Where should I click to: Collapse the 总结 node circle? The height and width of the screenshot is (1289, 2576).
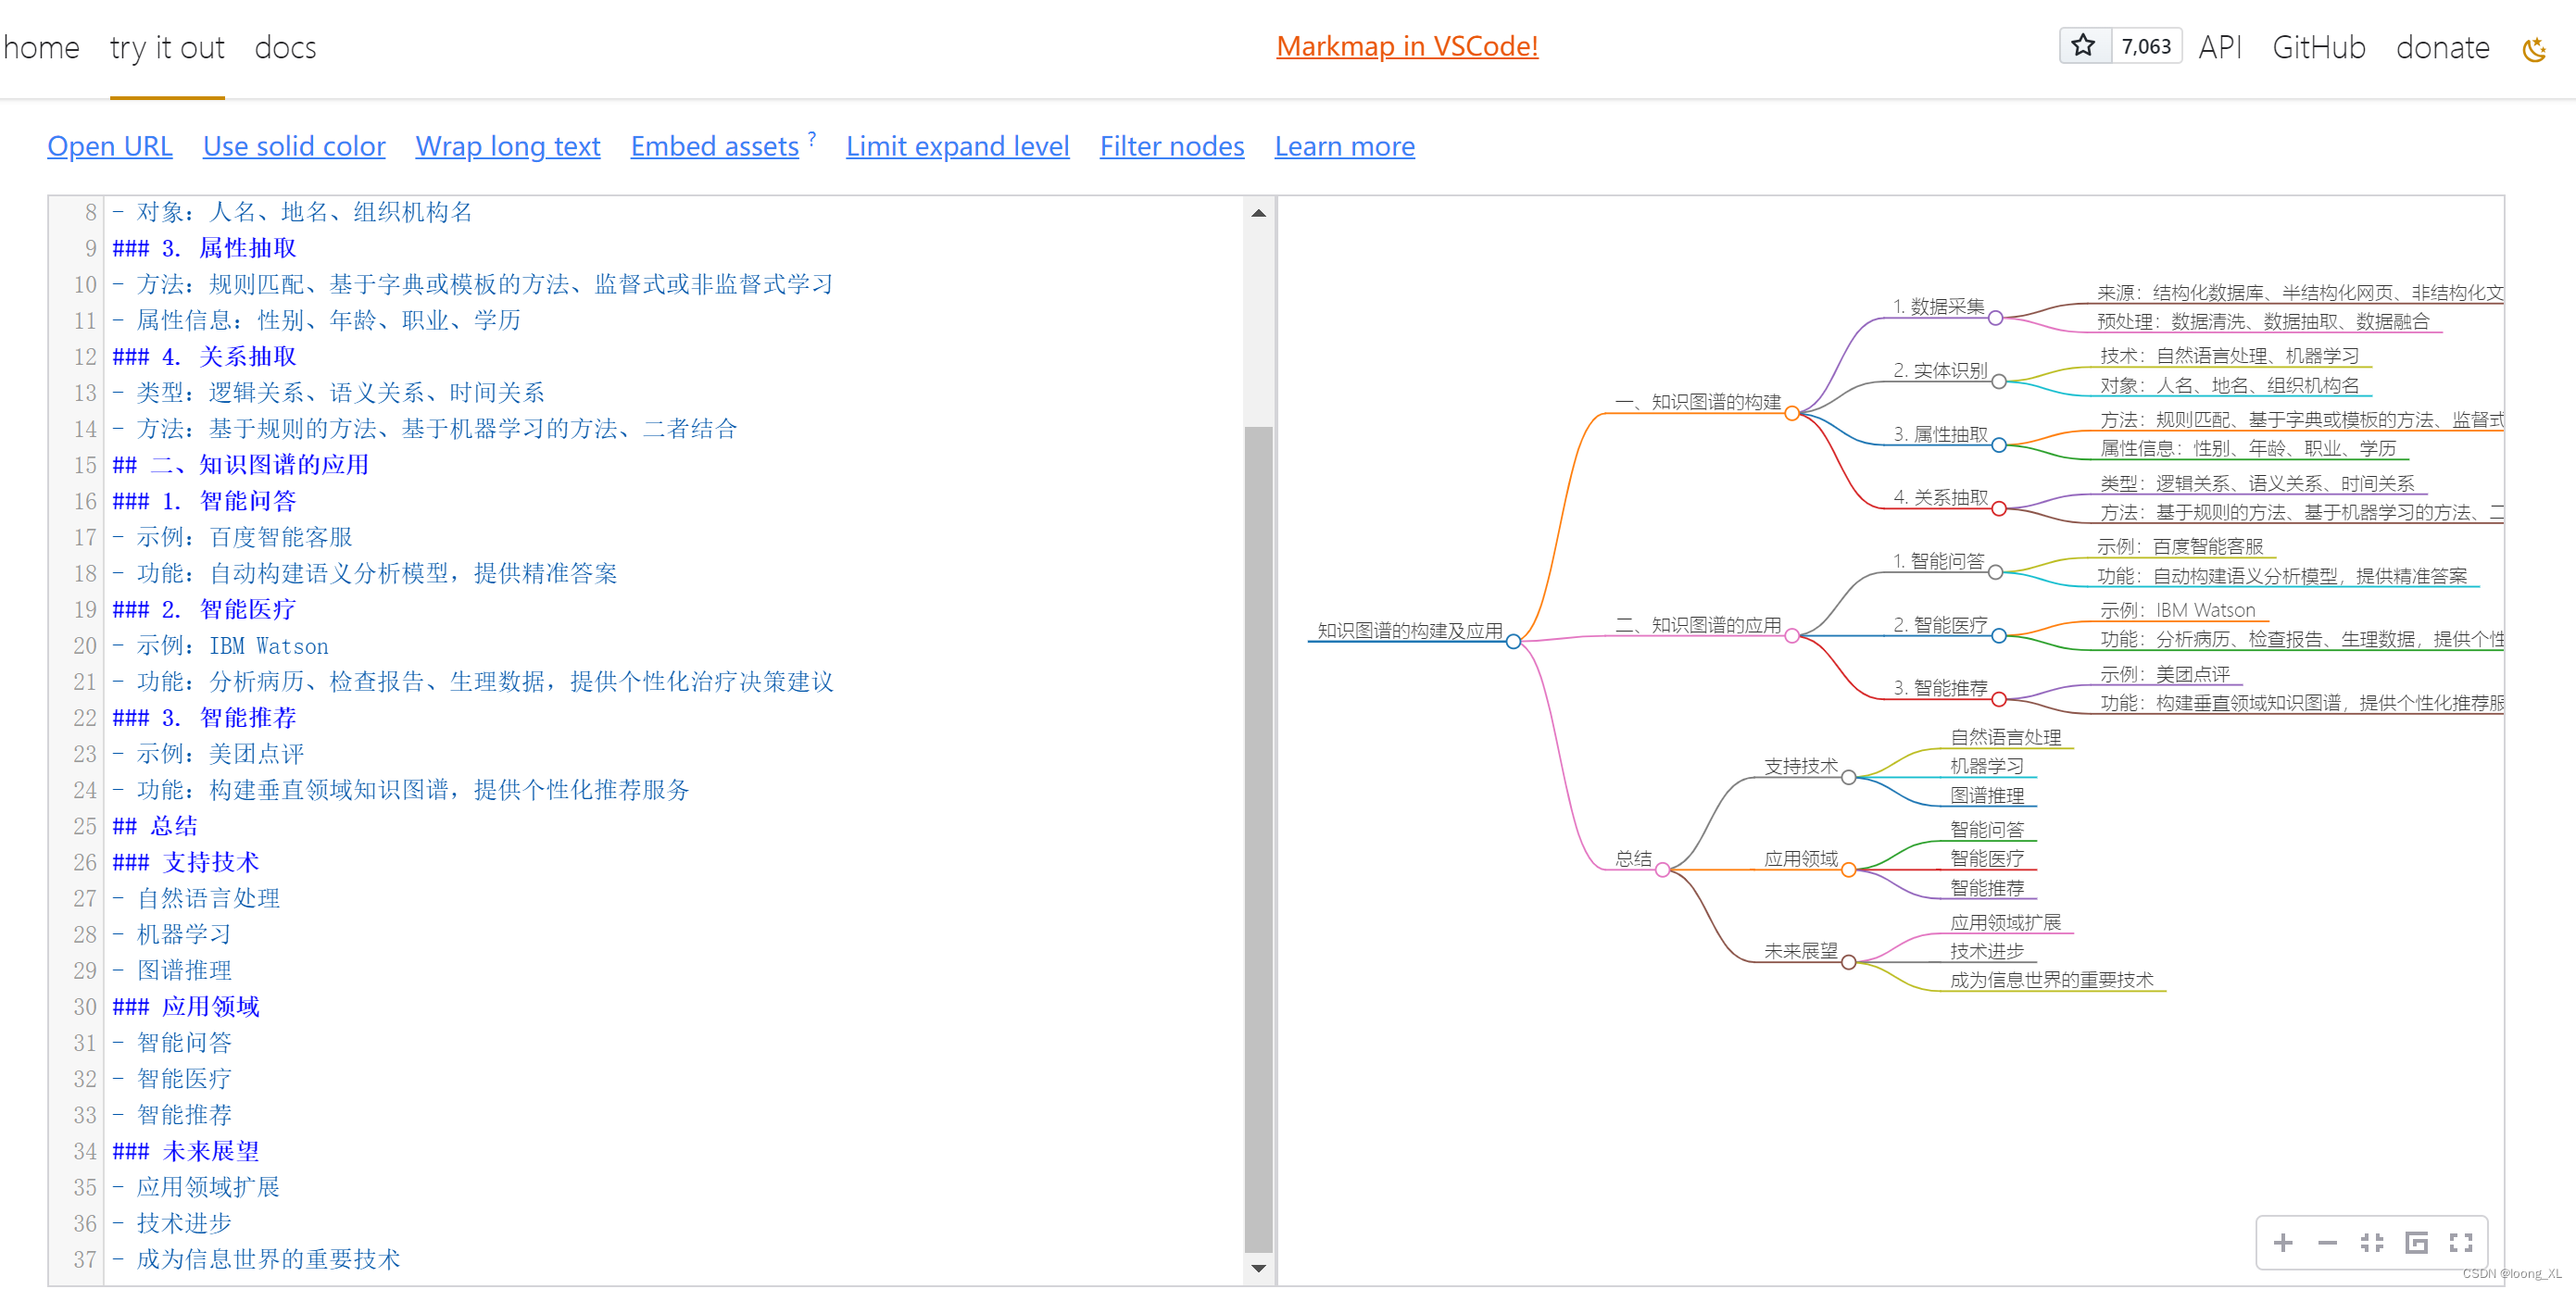click(1662, 870)
